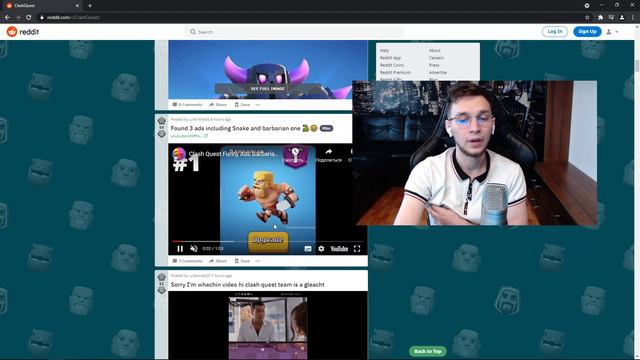Toggle subtitles in the YouTube player
Image resolution: width=640 pixels, height=360 pixels.
pyautogui.click(x=308, y=249)
